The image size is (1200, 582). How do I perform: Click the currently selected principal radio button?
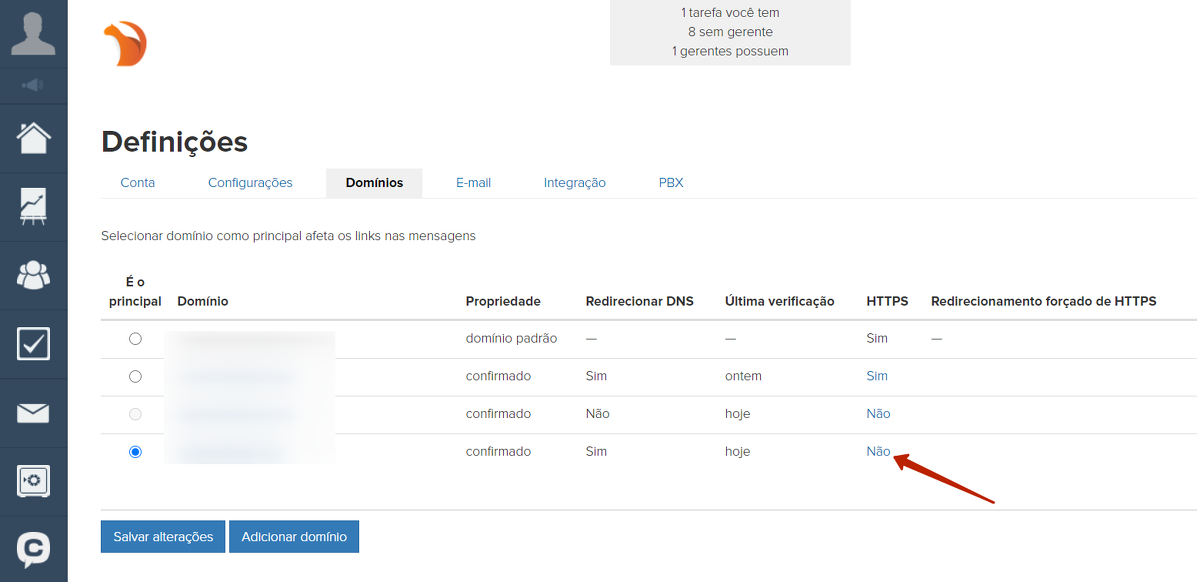(x=135, y=452)
